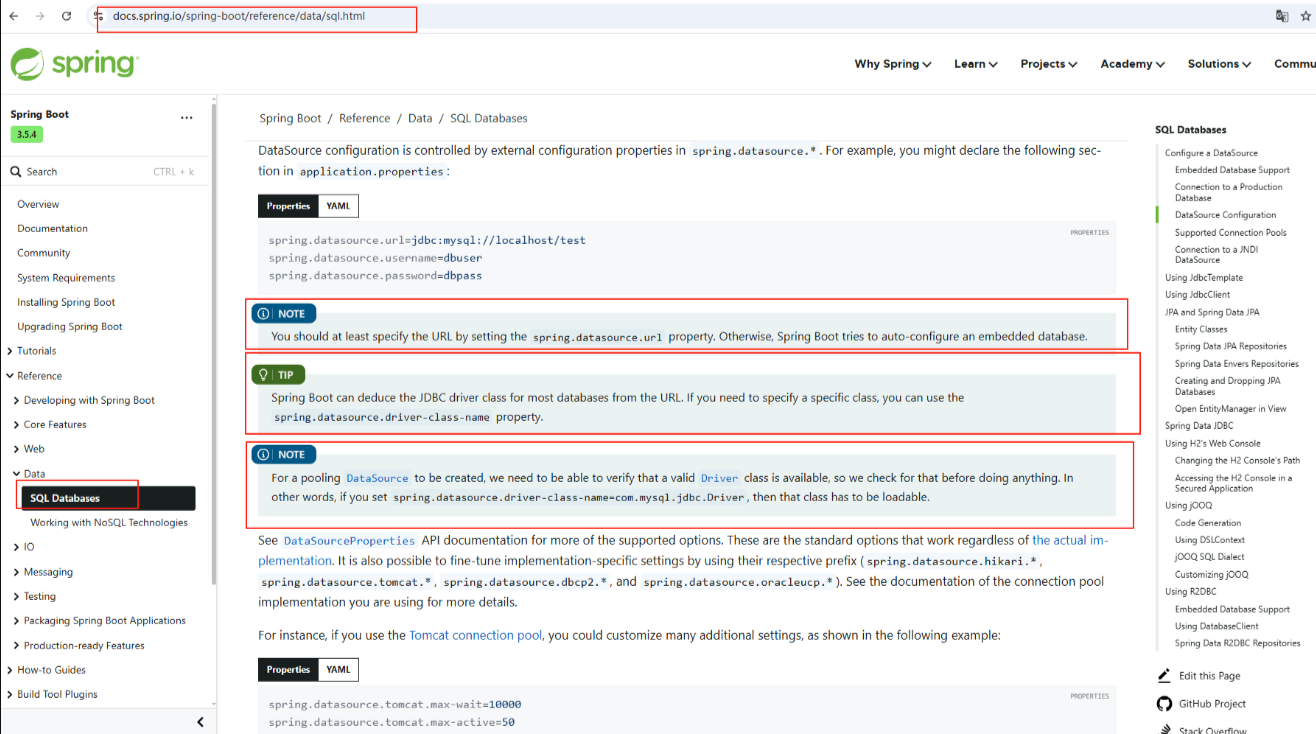
Task: Click the DataSourceProperties API link
Action: [347, 541]
